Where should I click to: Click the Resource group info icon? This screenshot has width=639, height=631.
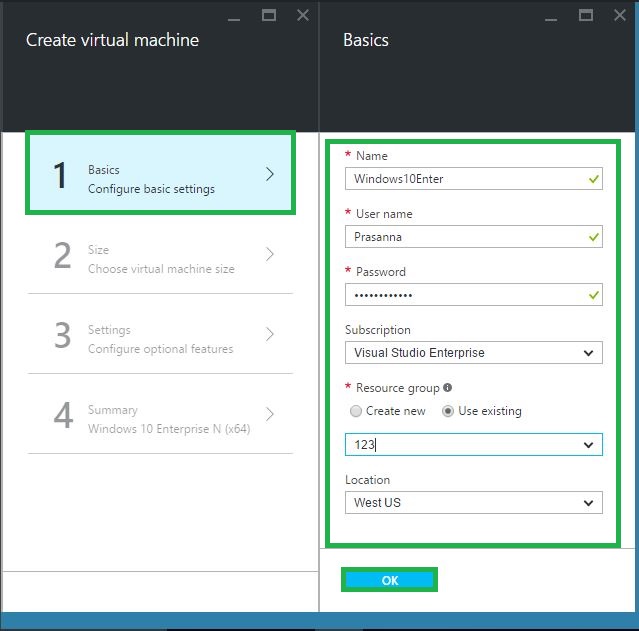[x=447, y=387]
